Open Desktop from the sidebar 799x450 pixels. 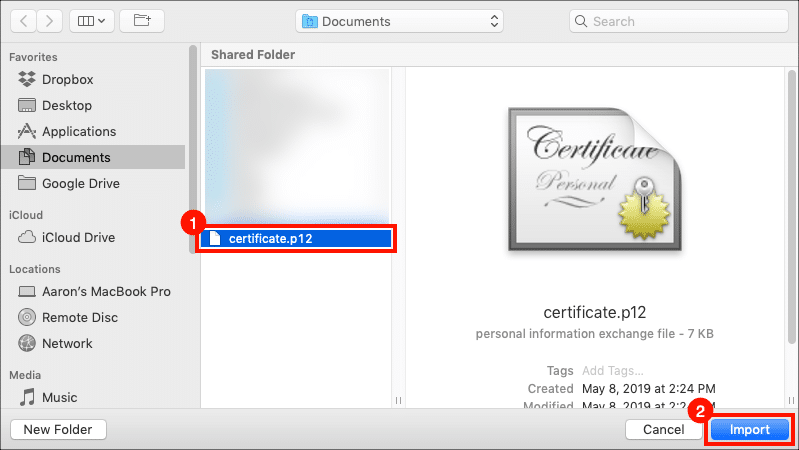(66, 105)
